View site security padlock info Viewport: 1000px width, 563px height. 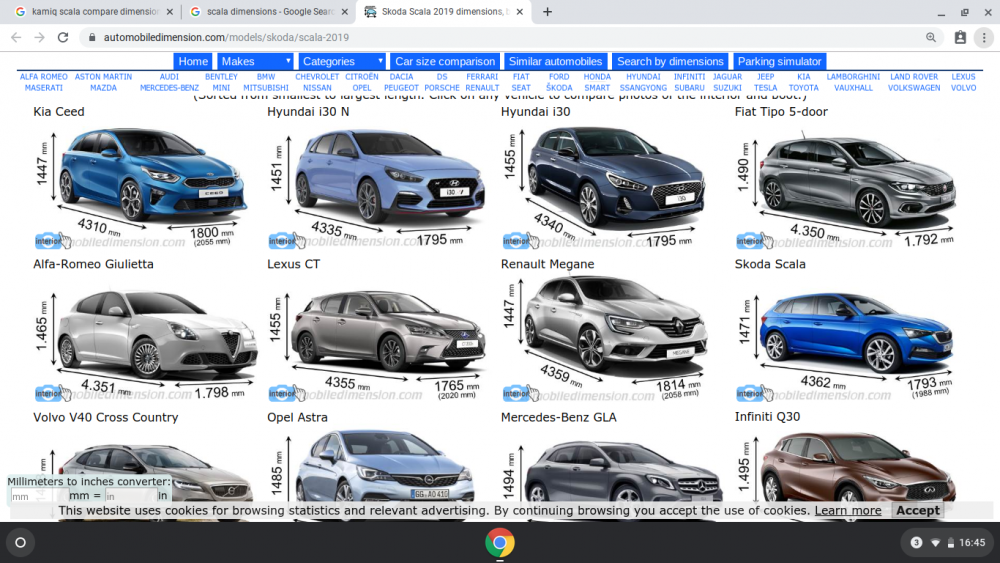pyautogui.click(x=92, y=38)
